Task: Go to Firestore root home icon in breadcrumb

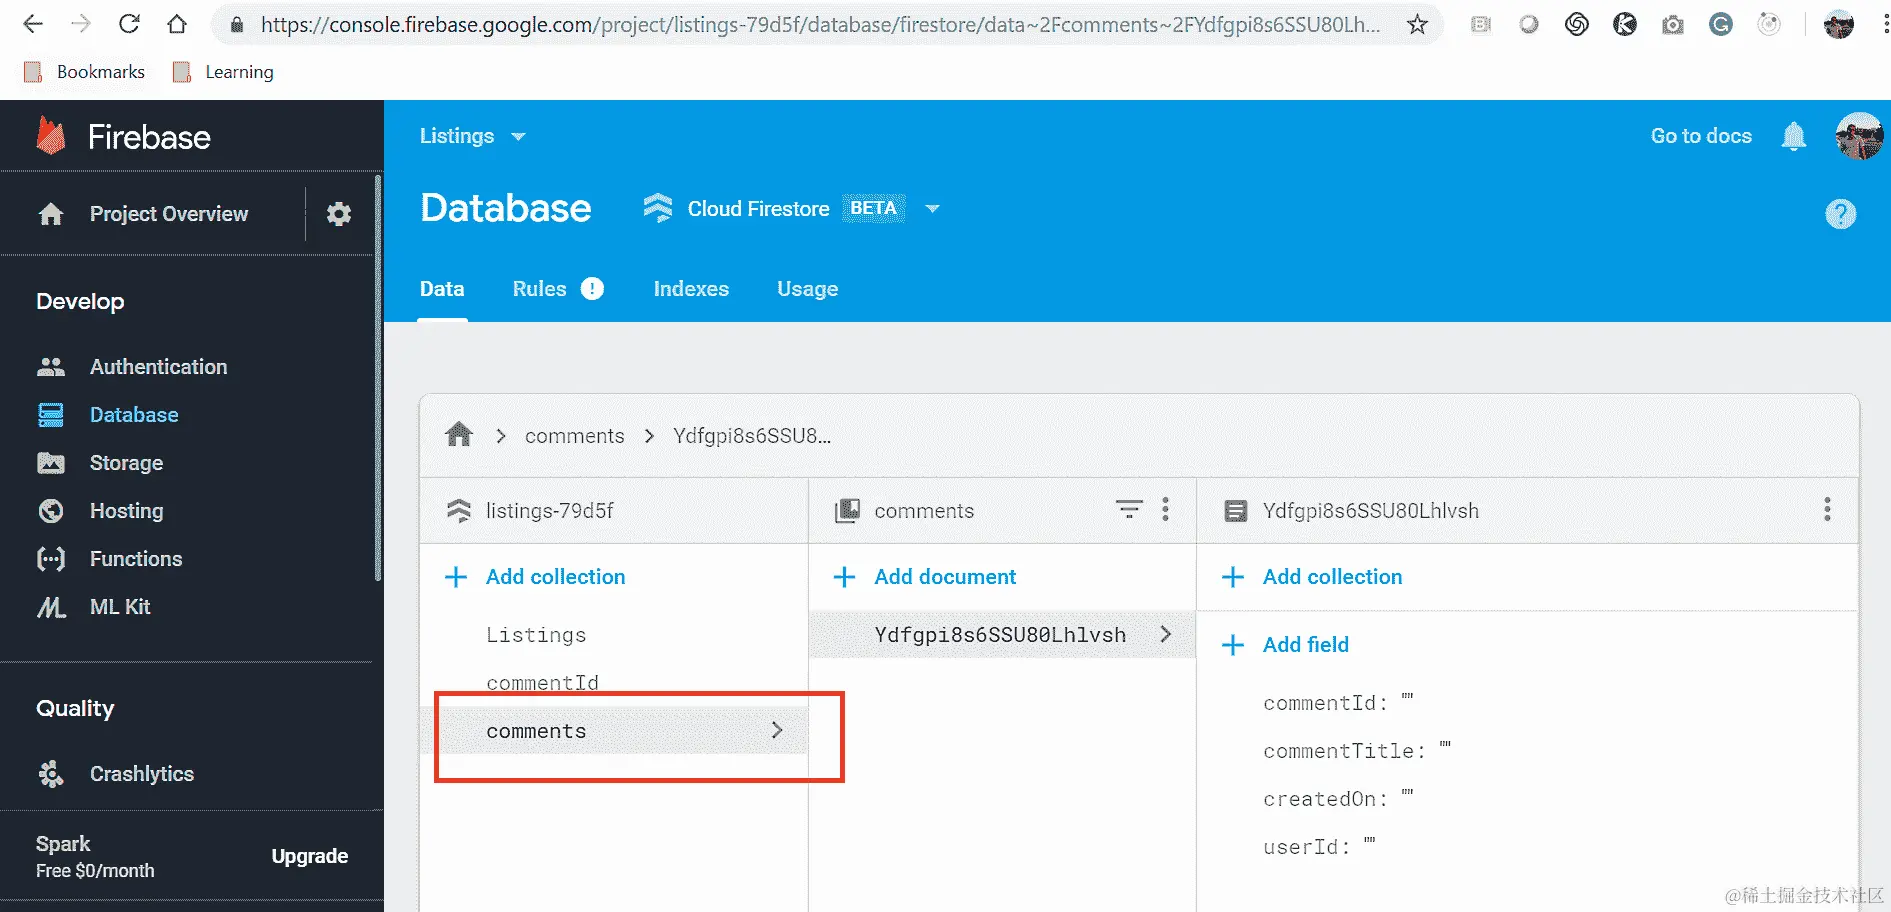Action: coord(459,434)
